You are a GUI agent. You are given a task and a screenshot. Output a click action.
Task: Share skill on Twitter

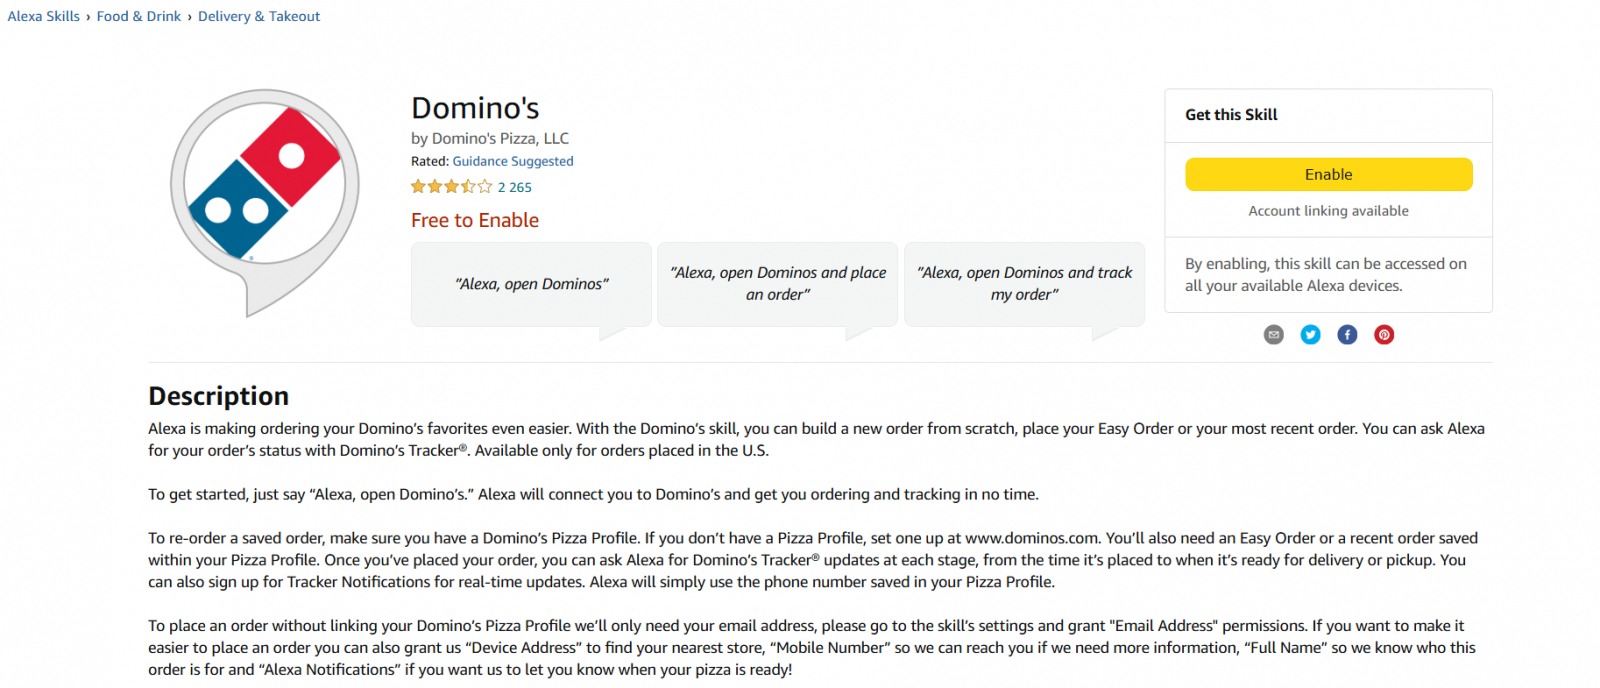(1310, 335)
